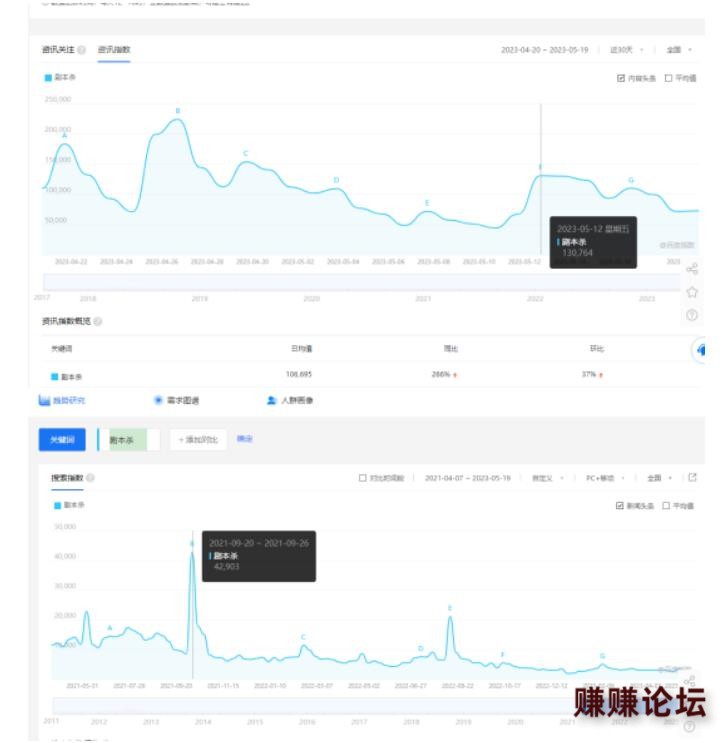Click question-mark help icon below star
Screen dimensions: 728x743
pyautogui.click(x=692, y=315)
